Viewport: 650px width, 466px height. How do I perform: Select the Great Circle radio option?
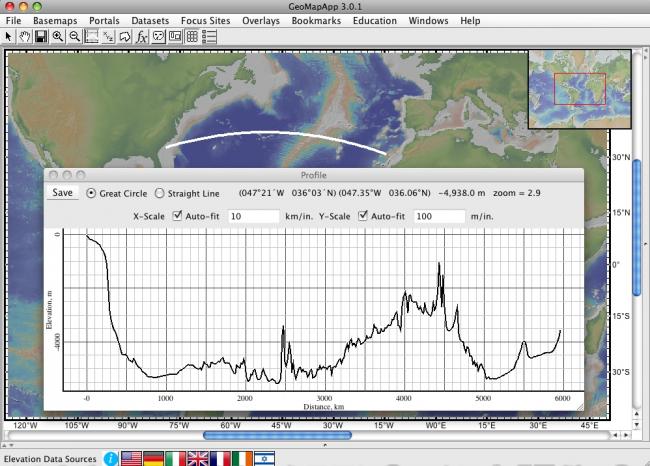pyautogui.click(x=92, y=193)
